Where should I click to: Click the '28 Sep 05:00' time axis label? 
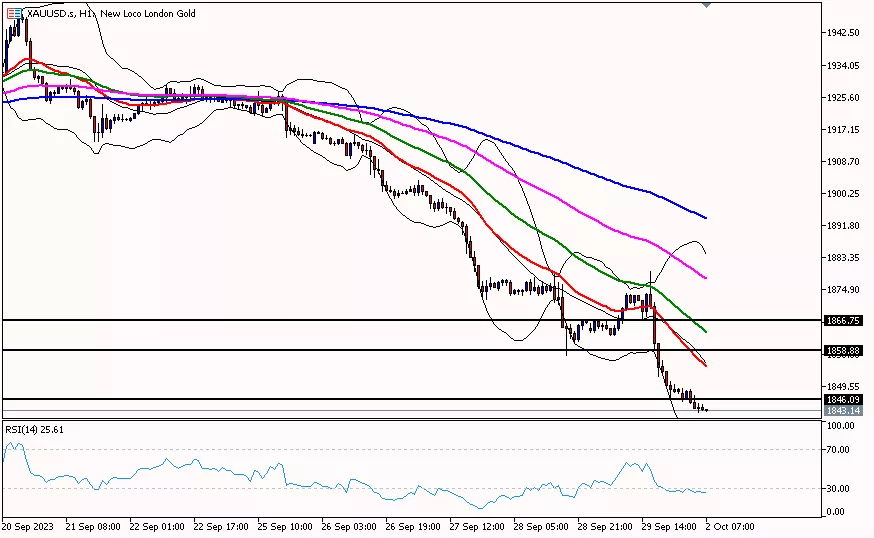tap(541, 526)
